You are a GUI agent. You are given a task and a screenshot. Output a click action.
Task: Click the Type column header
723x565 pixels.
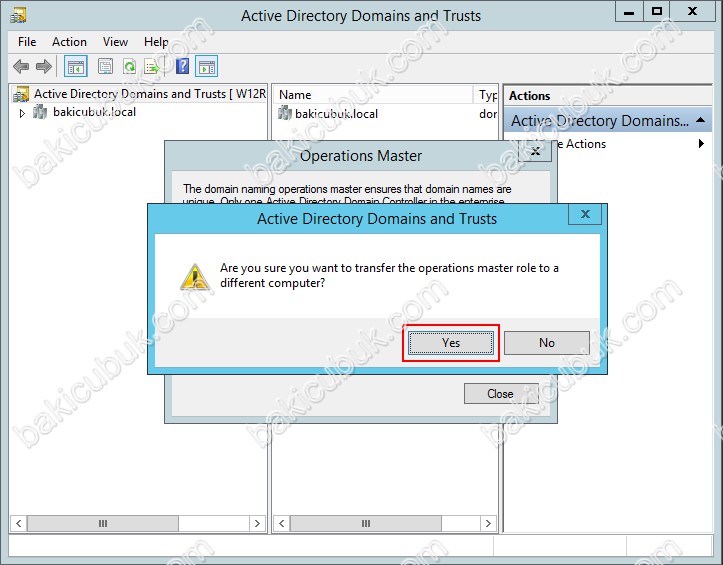click(x=486, y=95)
